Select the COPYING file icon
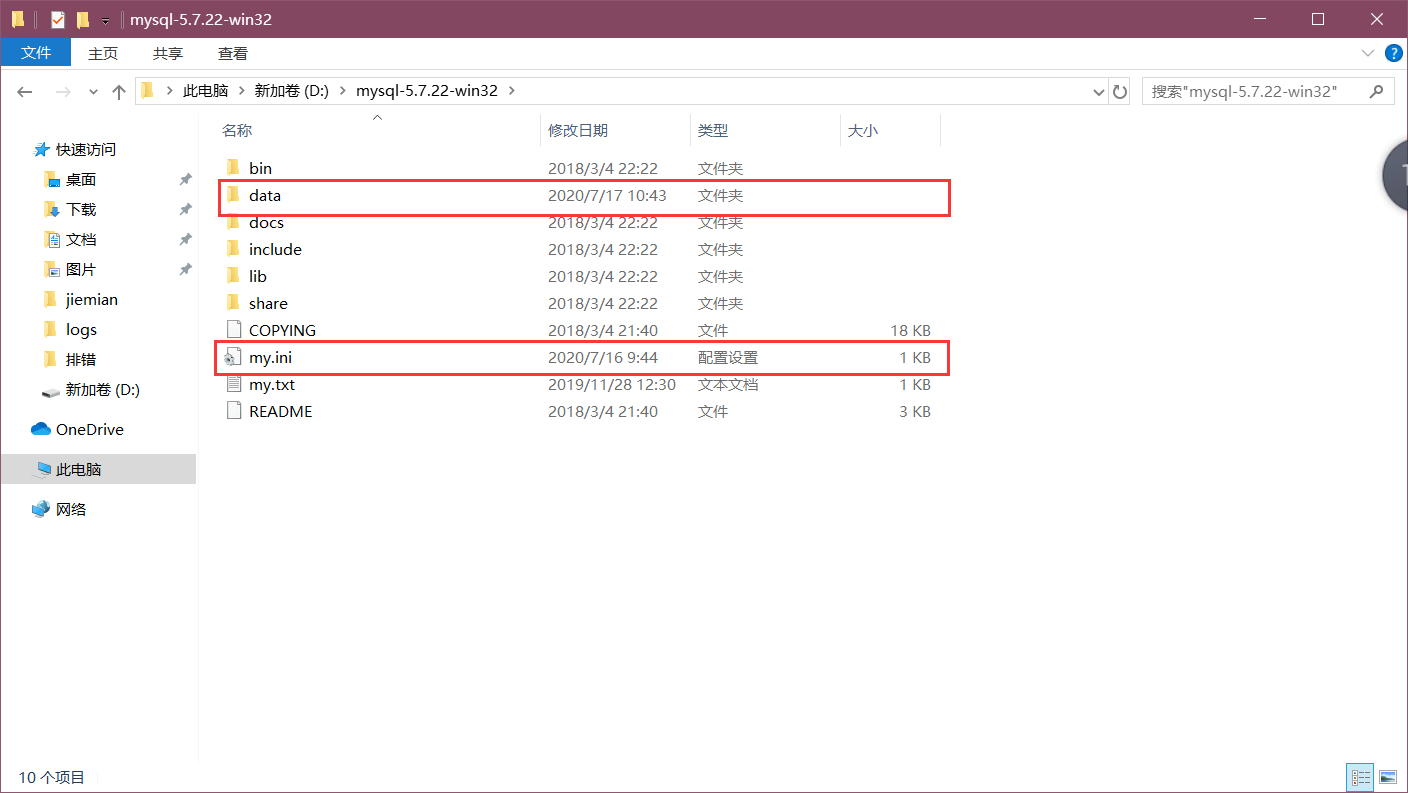Viewport: 1408px width, 793px height. (233, 330)
